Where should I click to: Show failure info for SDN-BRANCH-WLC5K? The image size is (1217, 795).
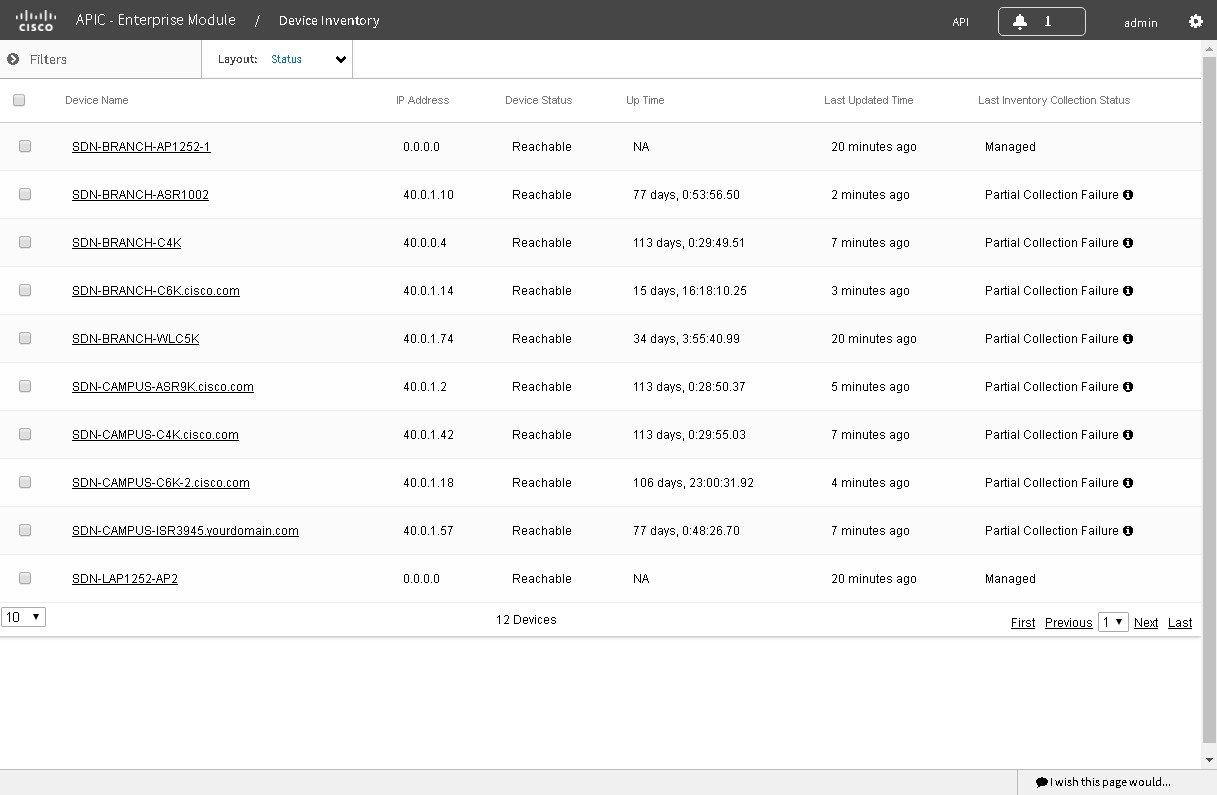1128,339
